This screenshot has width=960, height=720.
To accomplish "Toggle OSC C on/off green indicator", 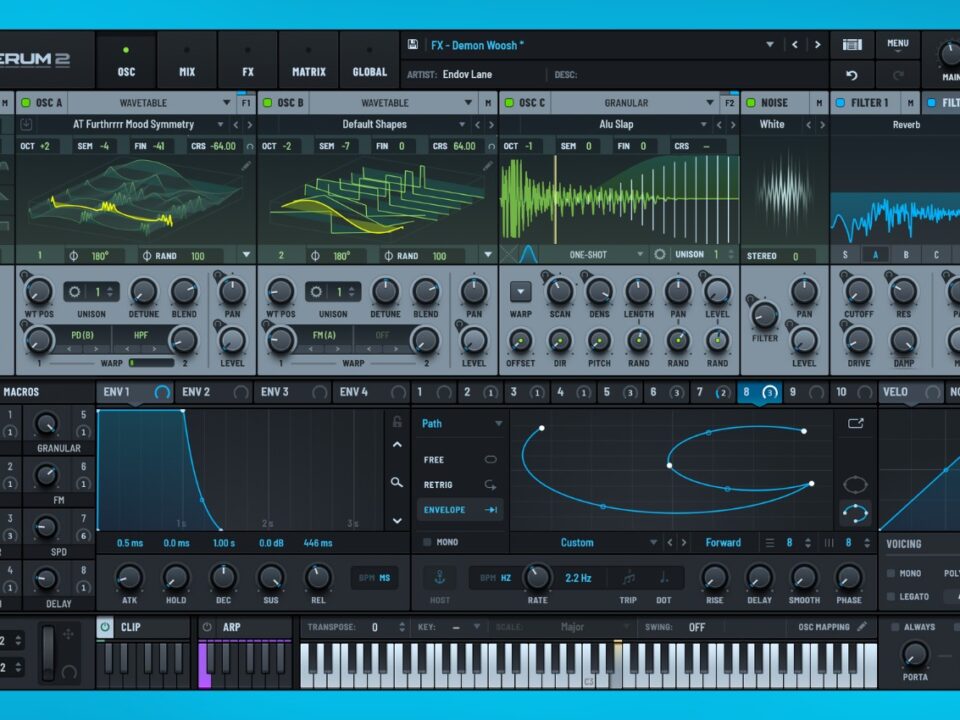I will 508,103.
